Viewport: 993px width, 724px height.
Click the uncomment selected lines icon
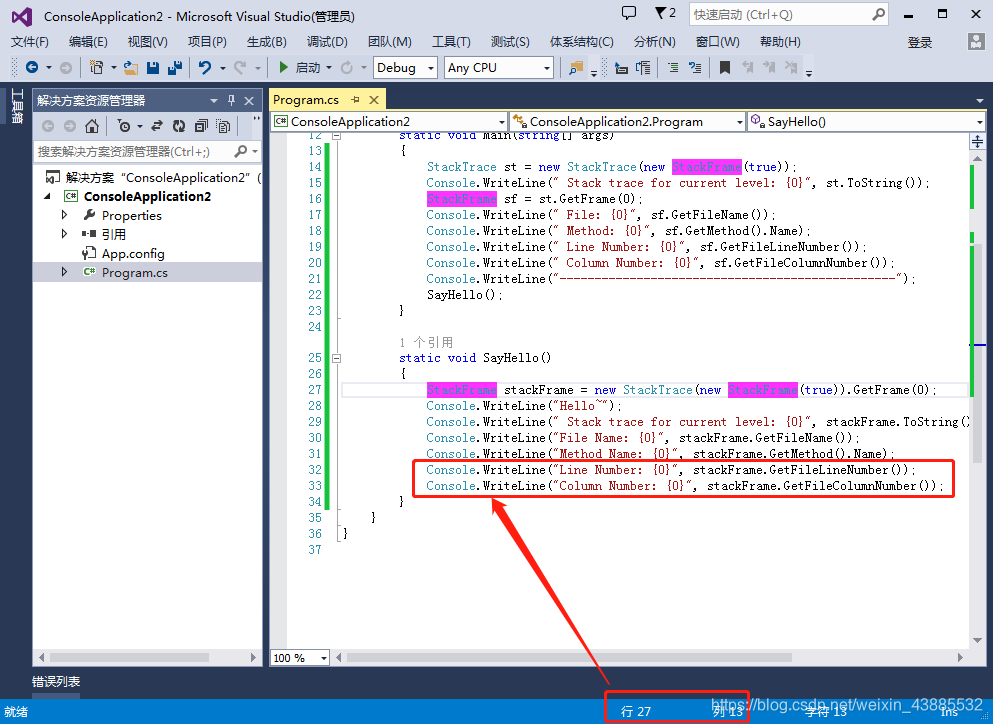pos(695,67)
